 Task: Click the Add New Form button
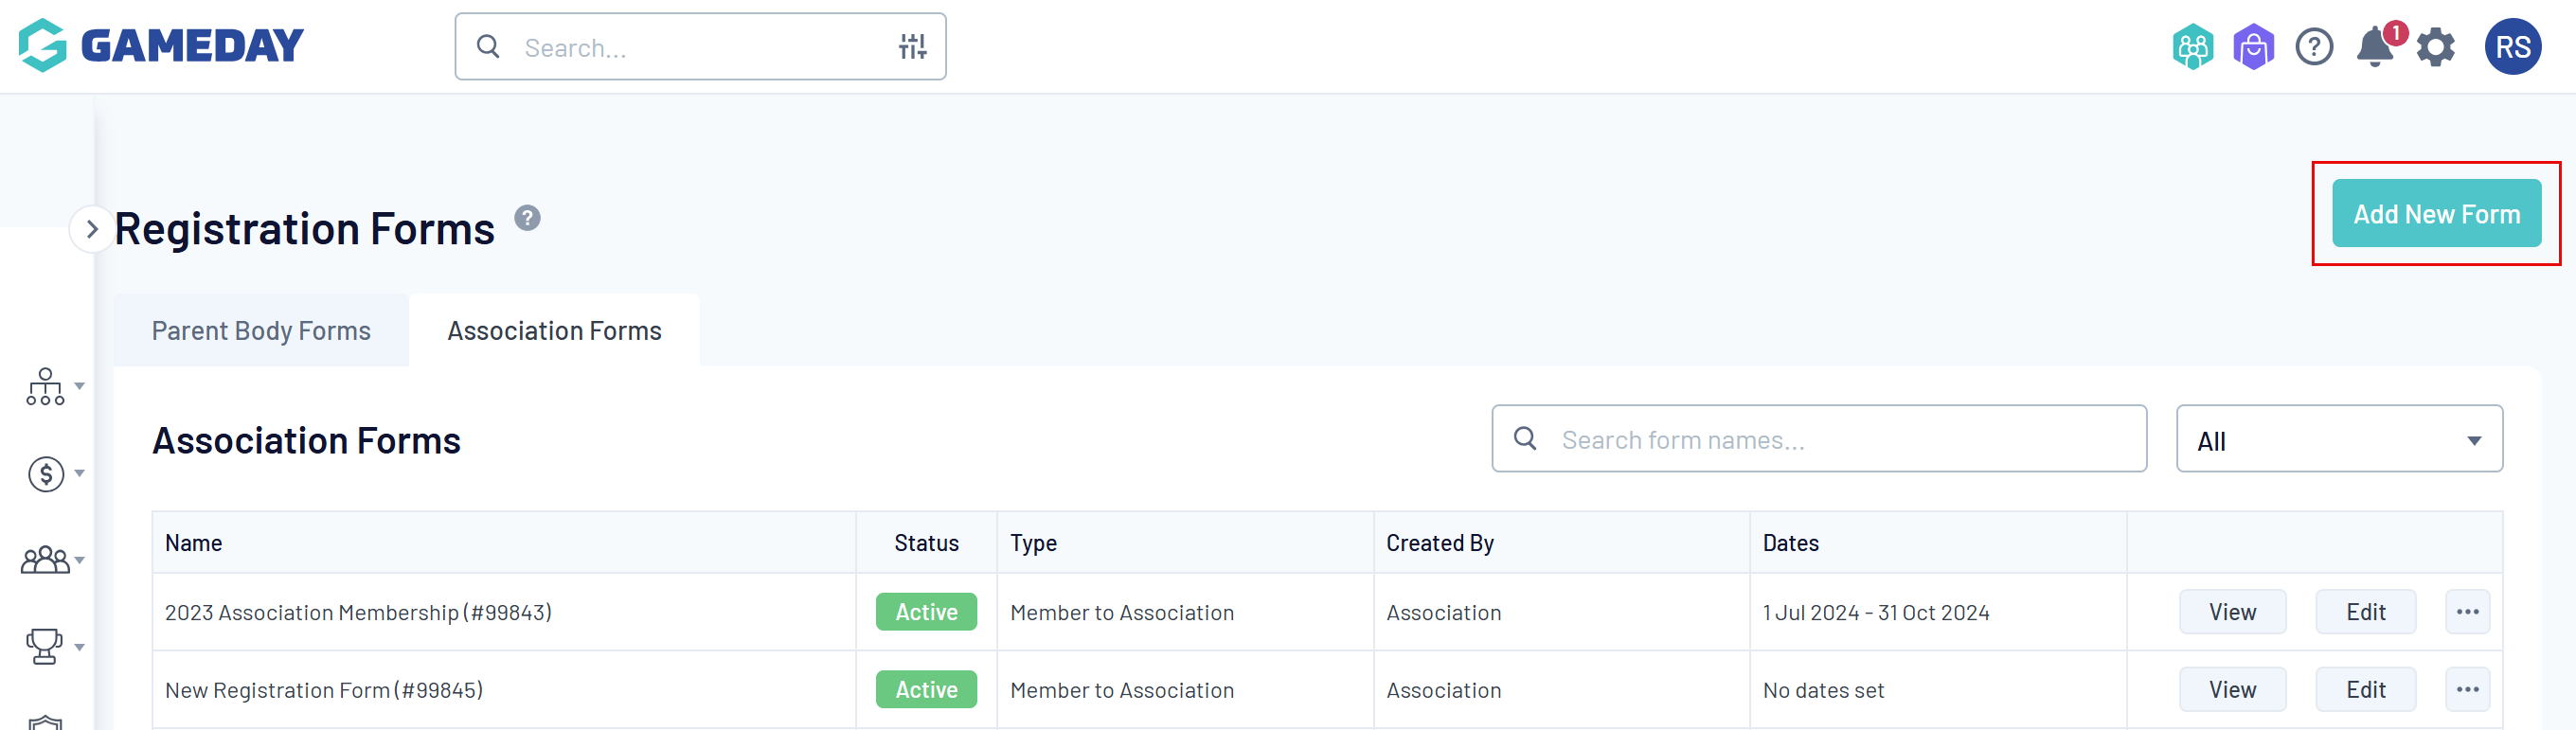click(x=2435, y=214)
